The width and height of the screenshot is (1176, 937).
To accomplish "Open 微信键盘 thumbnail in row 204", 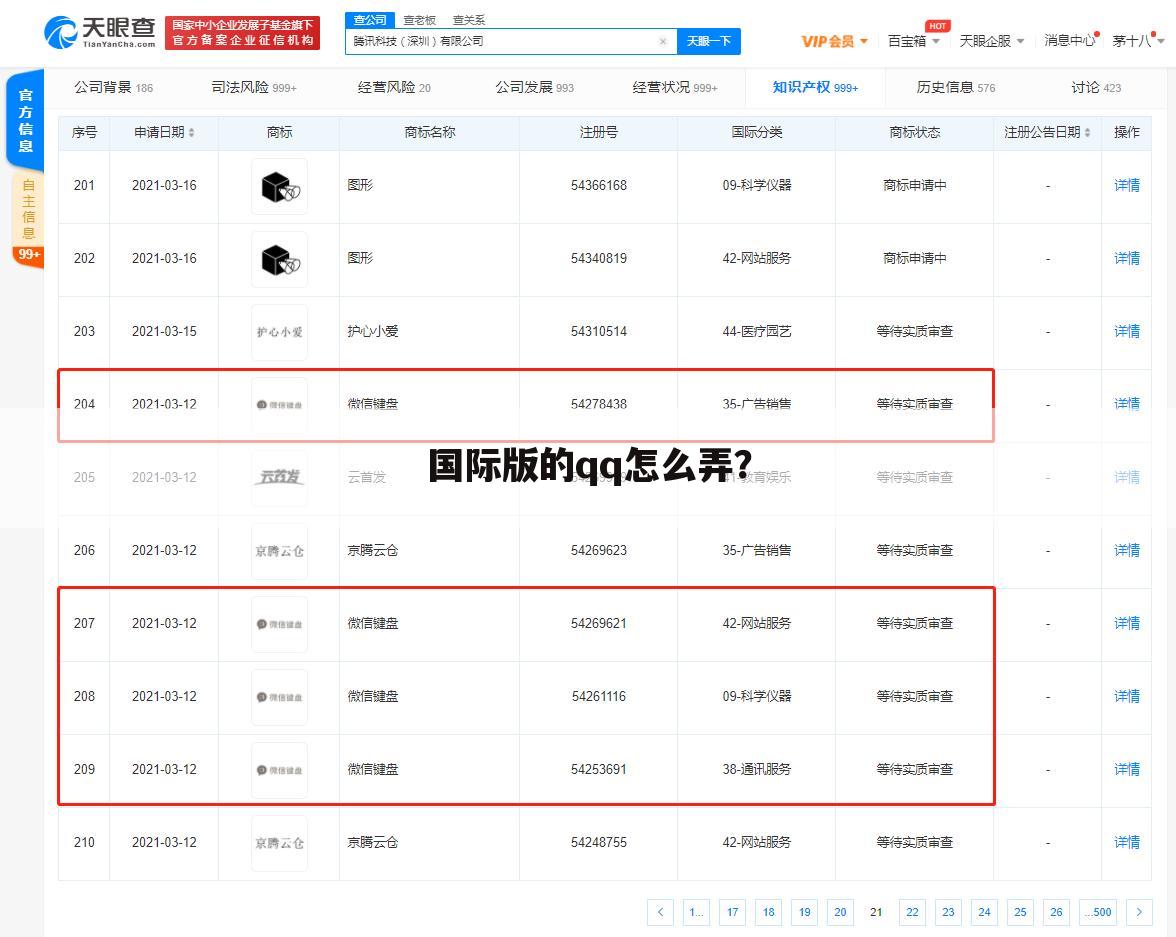I will 280,405.
